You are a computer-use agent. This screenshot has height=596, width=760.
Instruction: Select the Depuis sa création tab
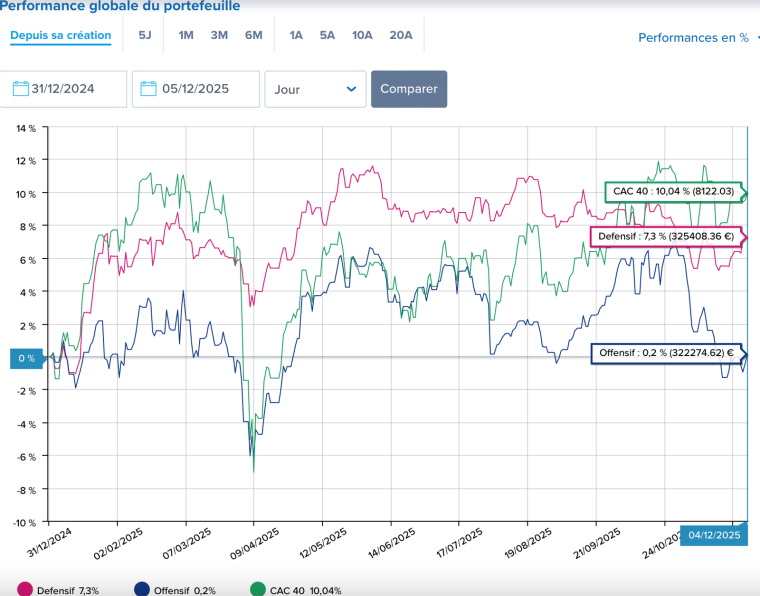point(61,35)
